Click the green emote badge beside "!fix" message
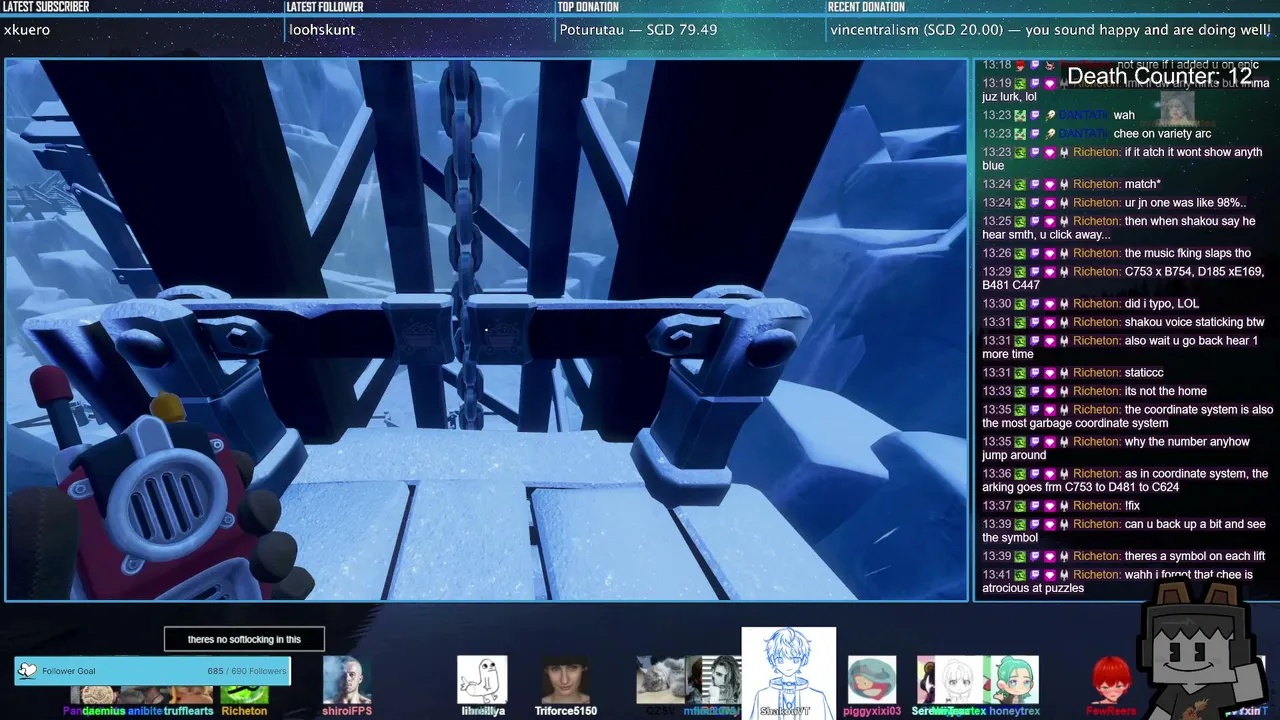 pos(1020,506)
